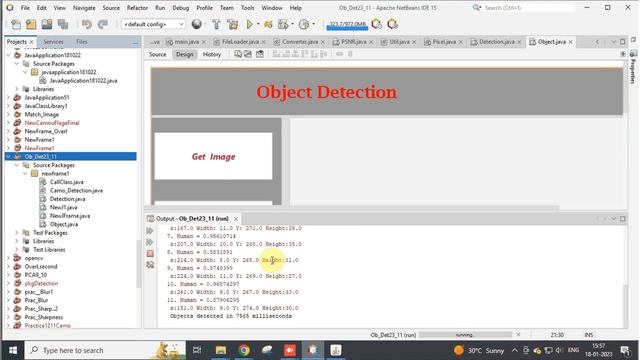The image size is (640, 360).
Task: Cancel the running Ob_Det23_11 process
Action: coord(518,335)
